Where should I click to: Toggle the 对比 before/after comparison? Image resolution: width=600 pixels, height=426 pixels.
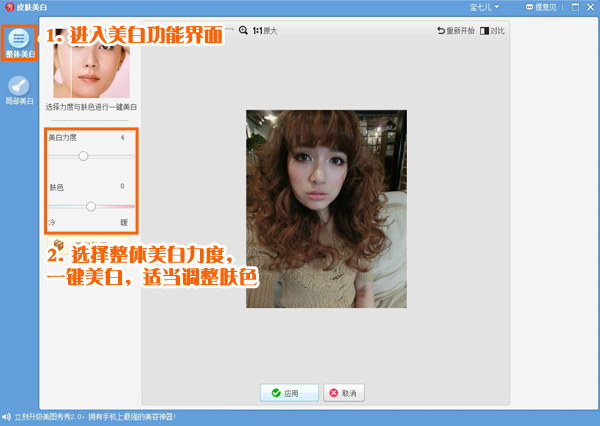pyautogui.click(x=492, y=31)
